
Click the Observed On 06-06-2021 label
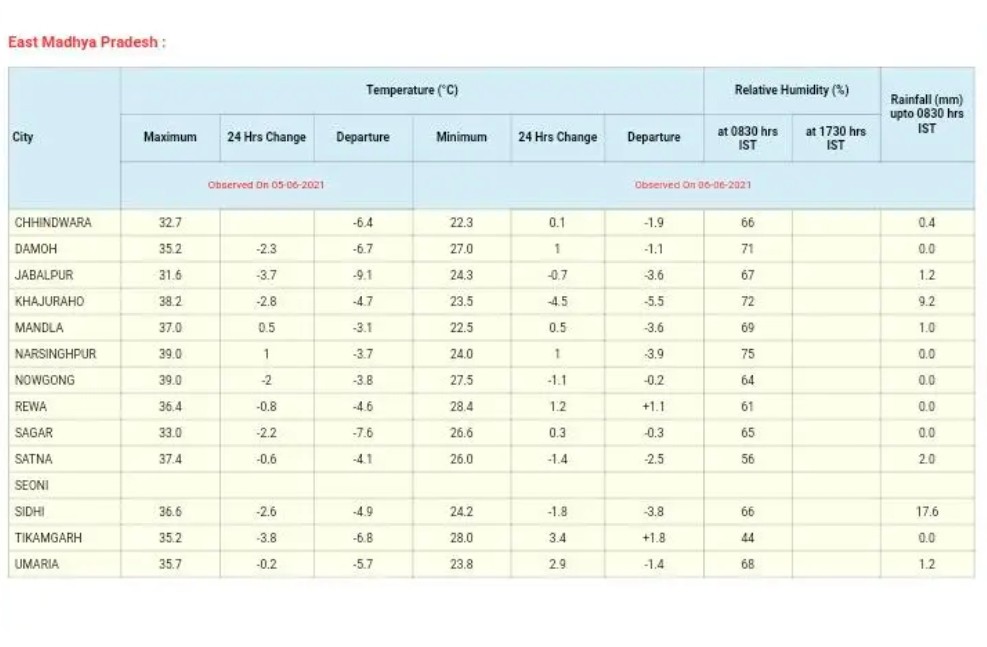[693, 185]
